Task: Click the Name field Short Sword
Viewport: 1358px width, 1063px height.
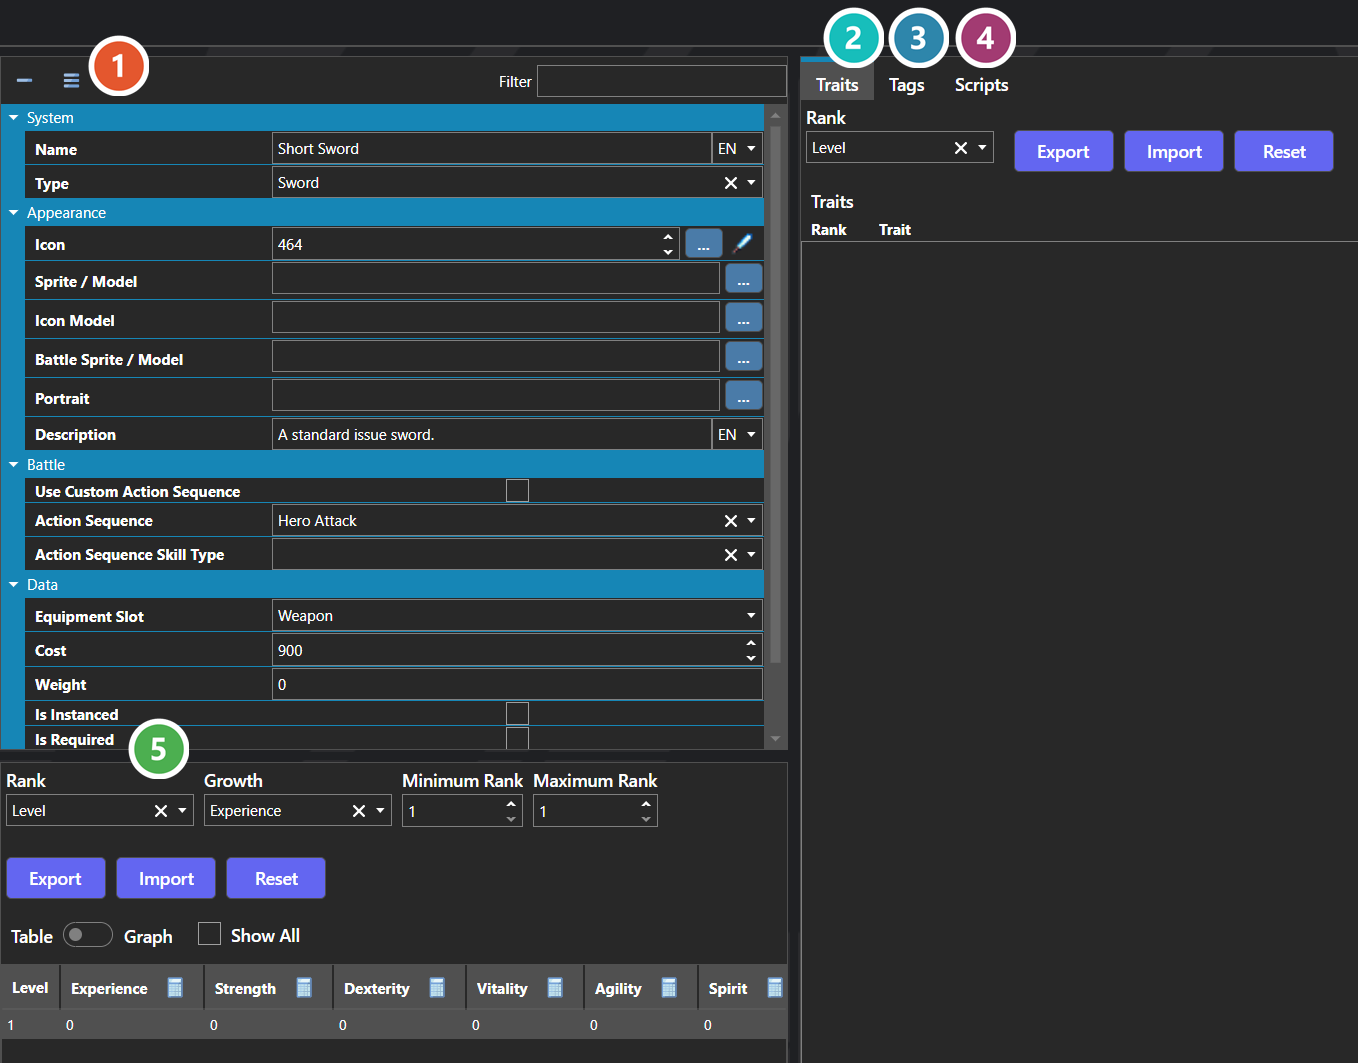Action: tap(491, 148)
